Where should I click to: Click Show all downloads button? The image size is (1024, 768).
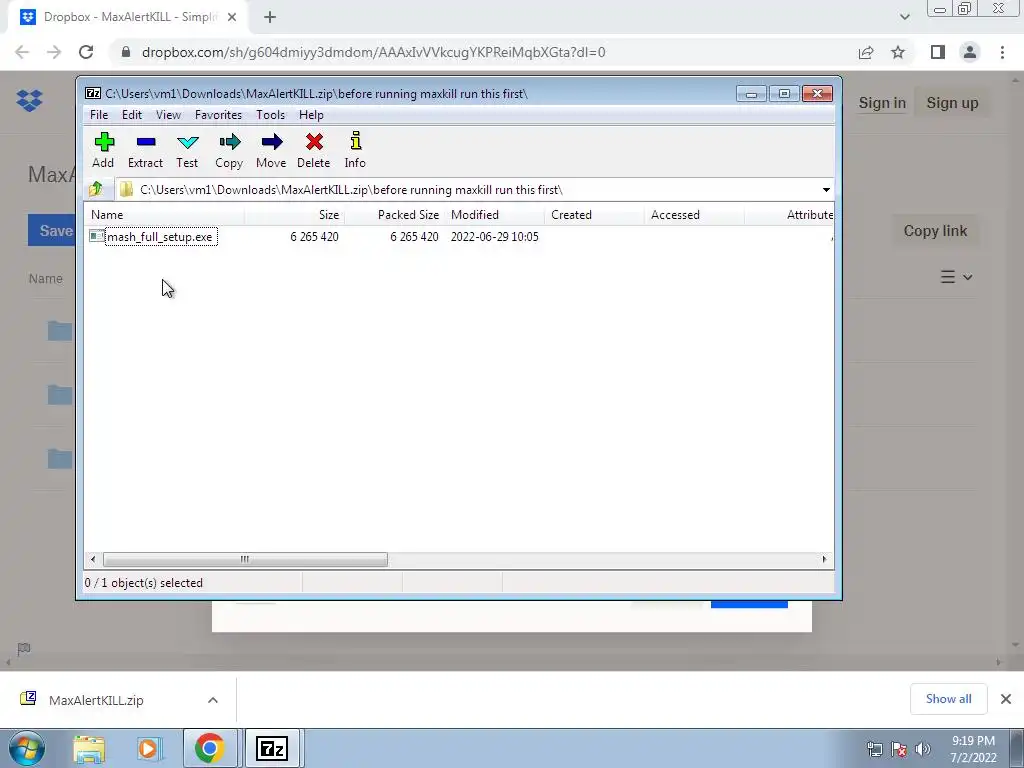pyautogui.click(x=948, y=699)
